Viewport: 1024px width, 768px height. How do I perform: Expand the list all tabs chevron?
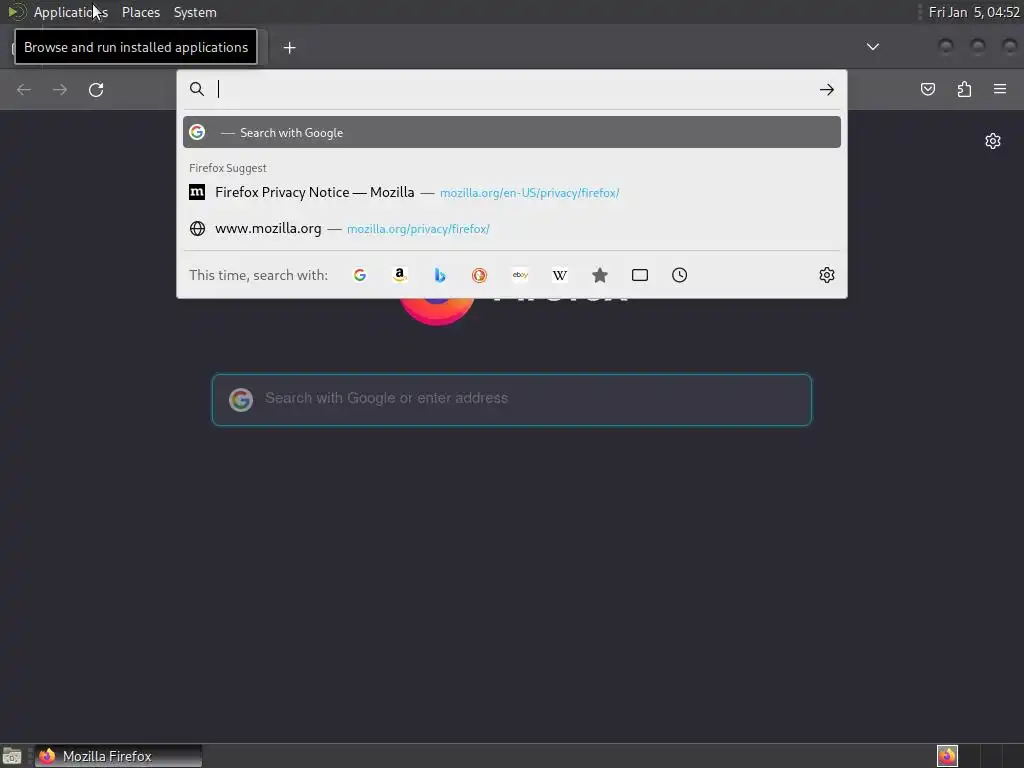872,46
